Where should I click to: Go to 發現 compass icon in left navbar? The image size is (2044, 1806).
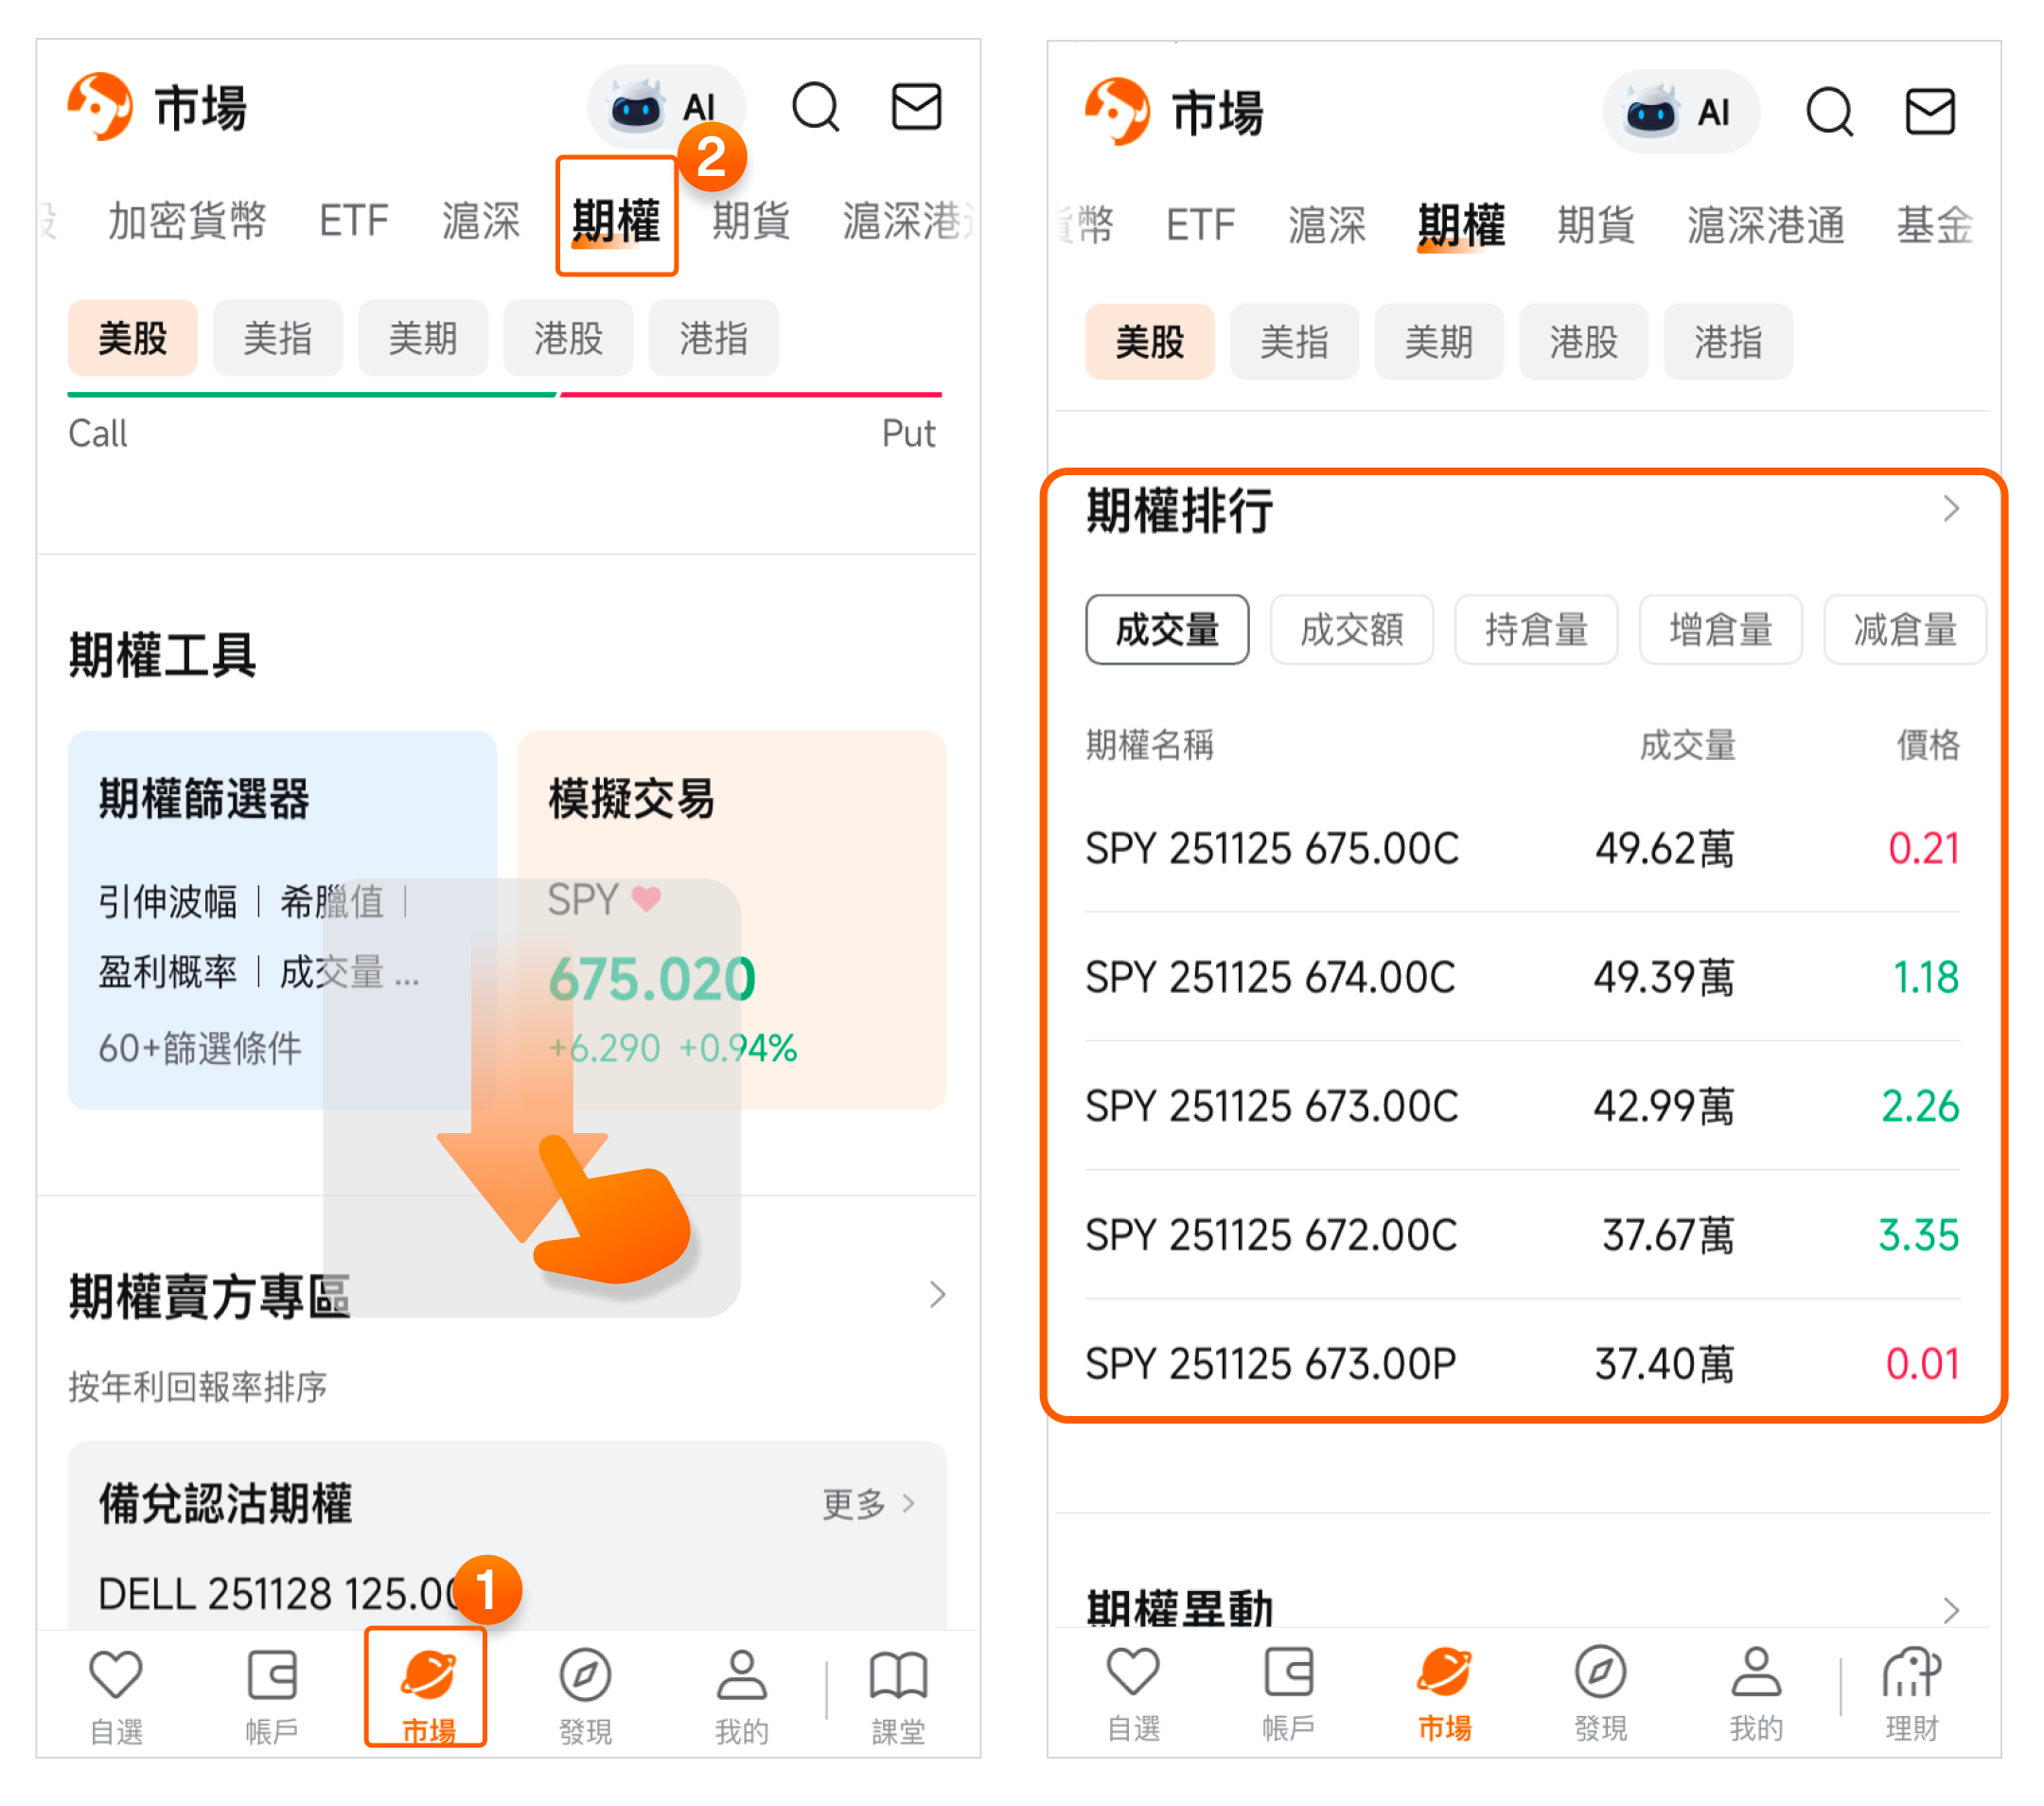[585, 1690]
